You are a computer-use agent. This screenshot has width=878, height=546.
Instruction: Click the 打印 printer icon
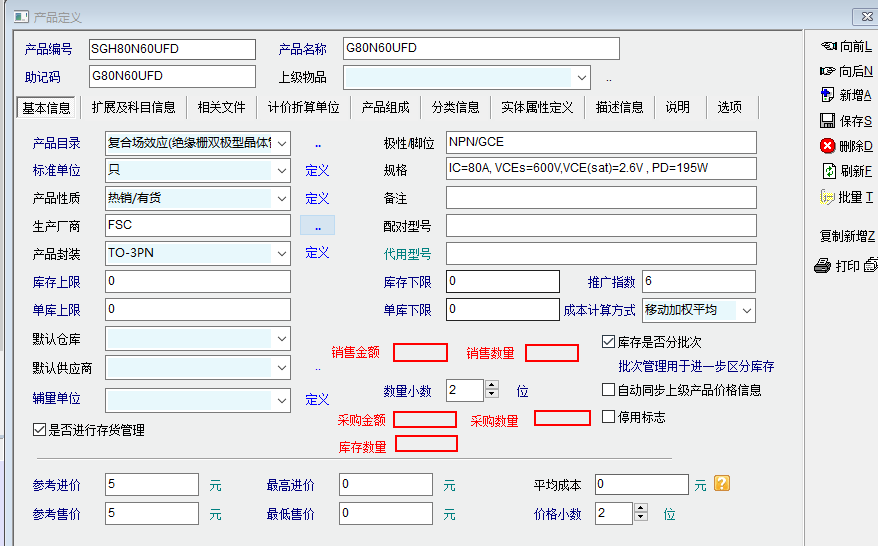point(823,266)
